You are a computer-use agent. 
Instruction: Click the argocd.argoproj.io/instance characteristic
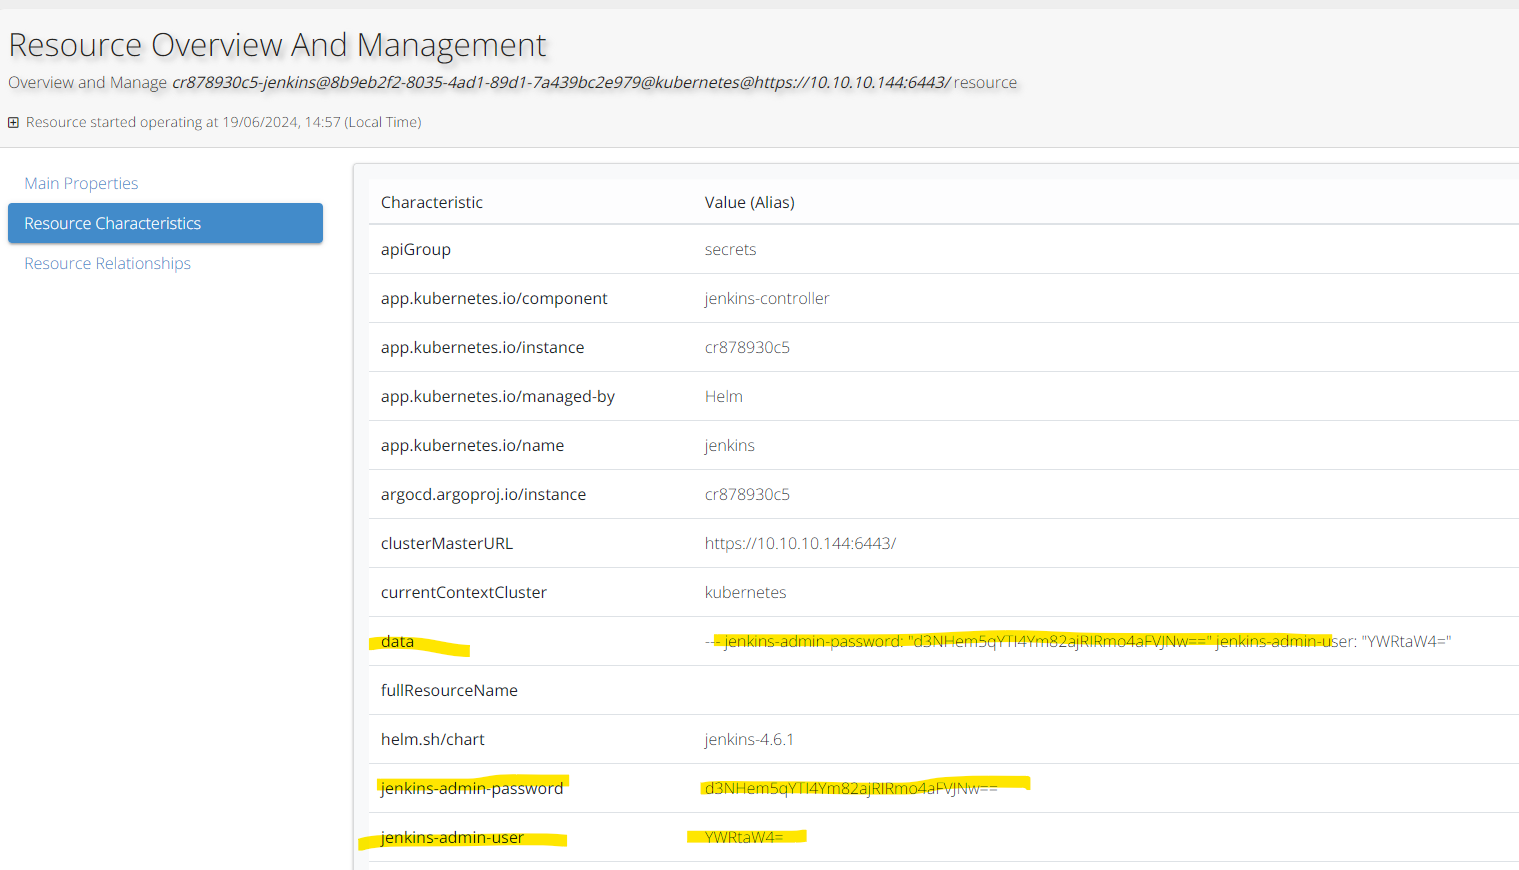pyautogui.click(x=483, y=495)
